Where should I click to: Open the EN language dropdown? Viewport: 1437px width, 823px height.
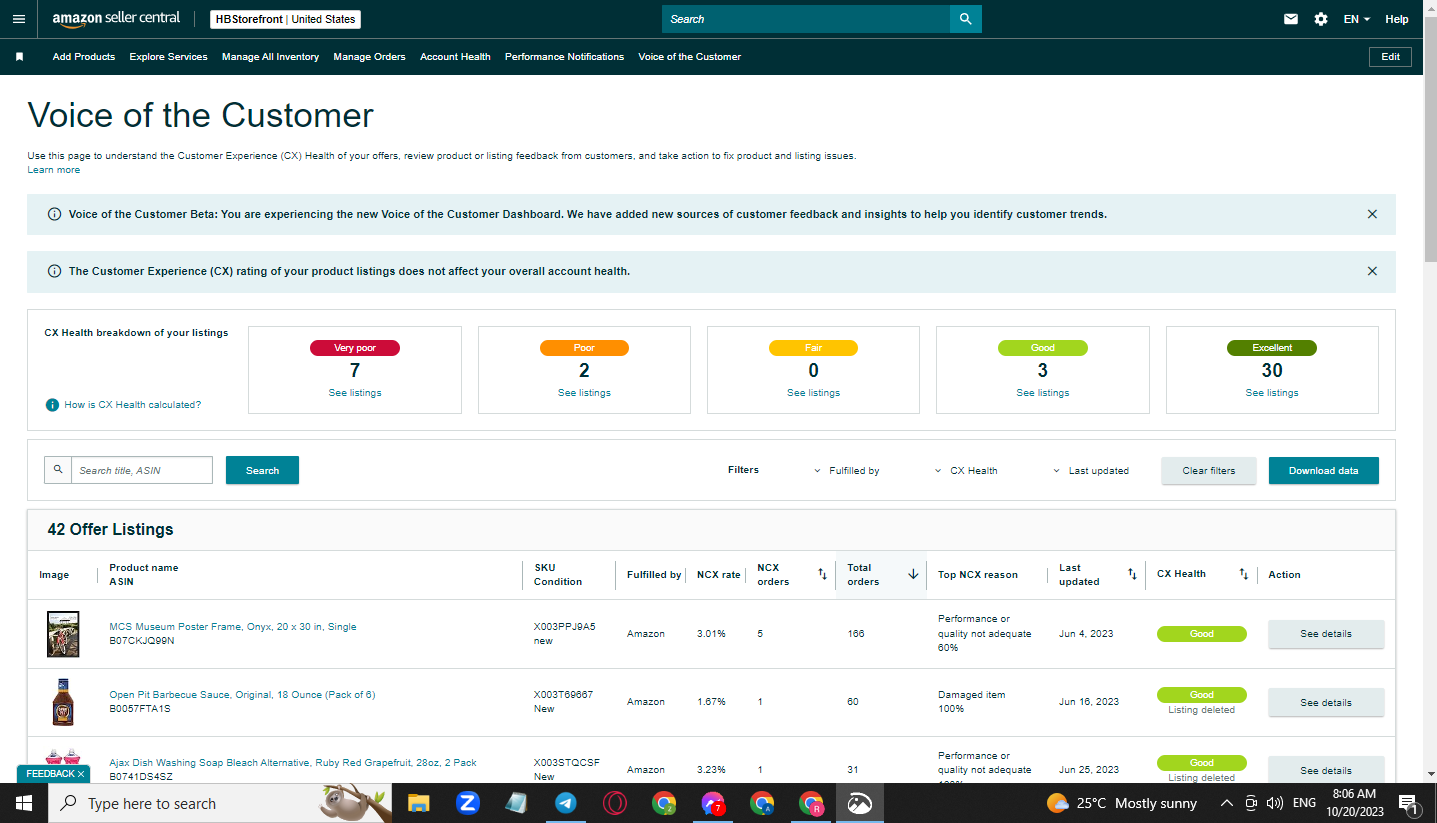1357,19
